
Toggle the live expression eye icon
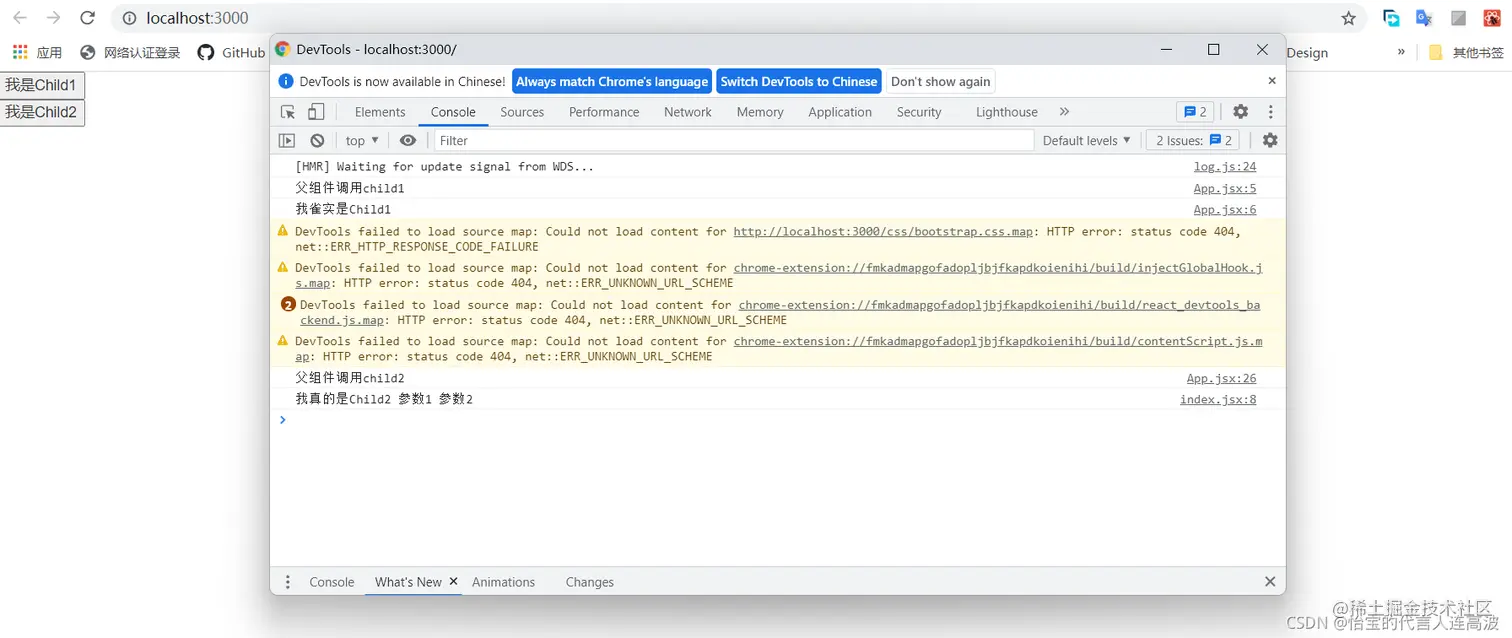pos(408,141)
